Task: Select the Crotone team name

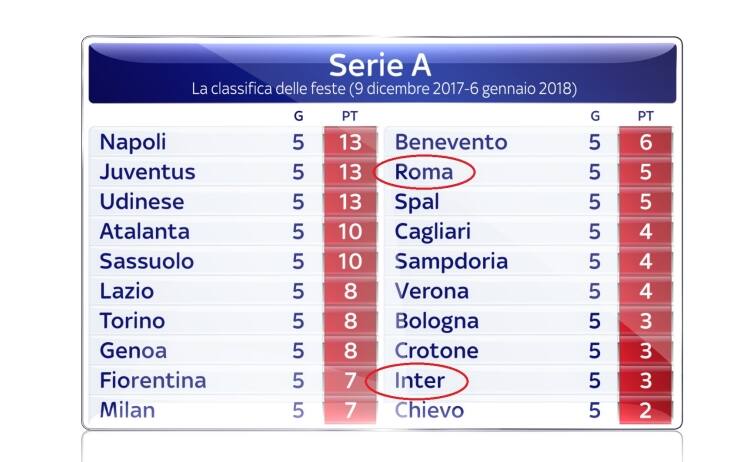Action: click(437, 351)
